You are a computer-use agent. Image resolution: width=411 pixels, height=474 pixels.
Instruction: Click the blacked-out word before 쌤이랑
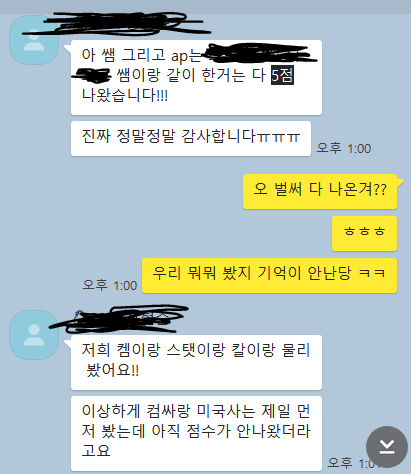91,75
